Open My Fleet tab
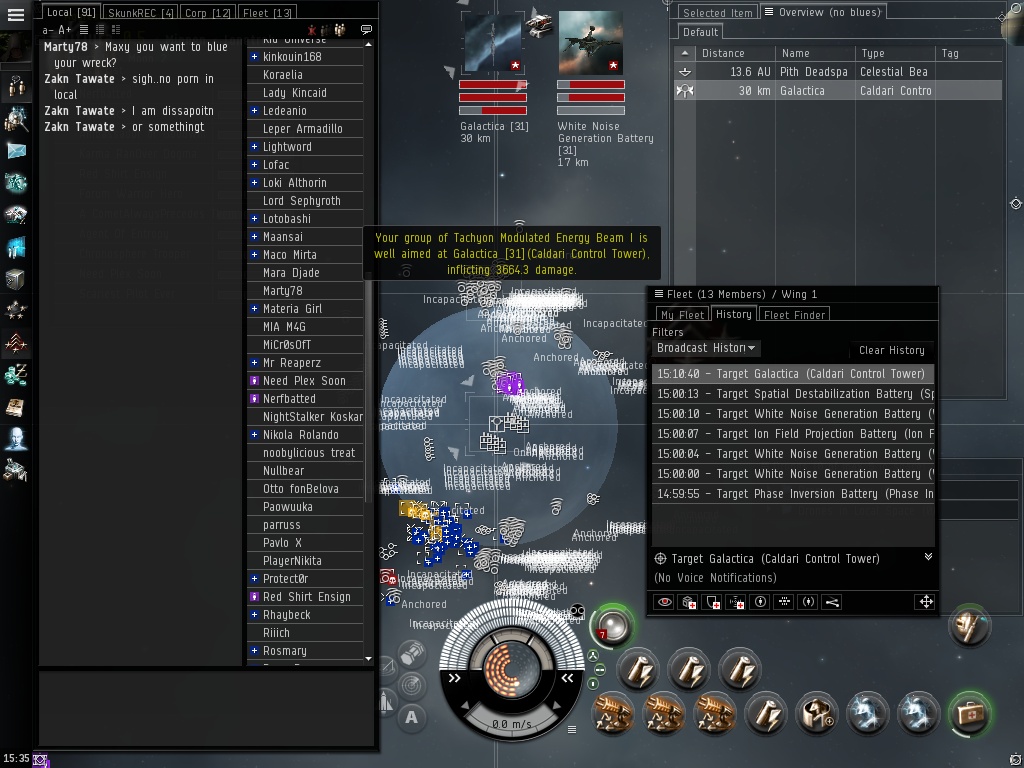 (682, 315)
